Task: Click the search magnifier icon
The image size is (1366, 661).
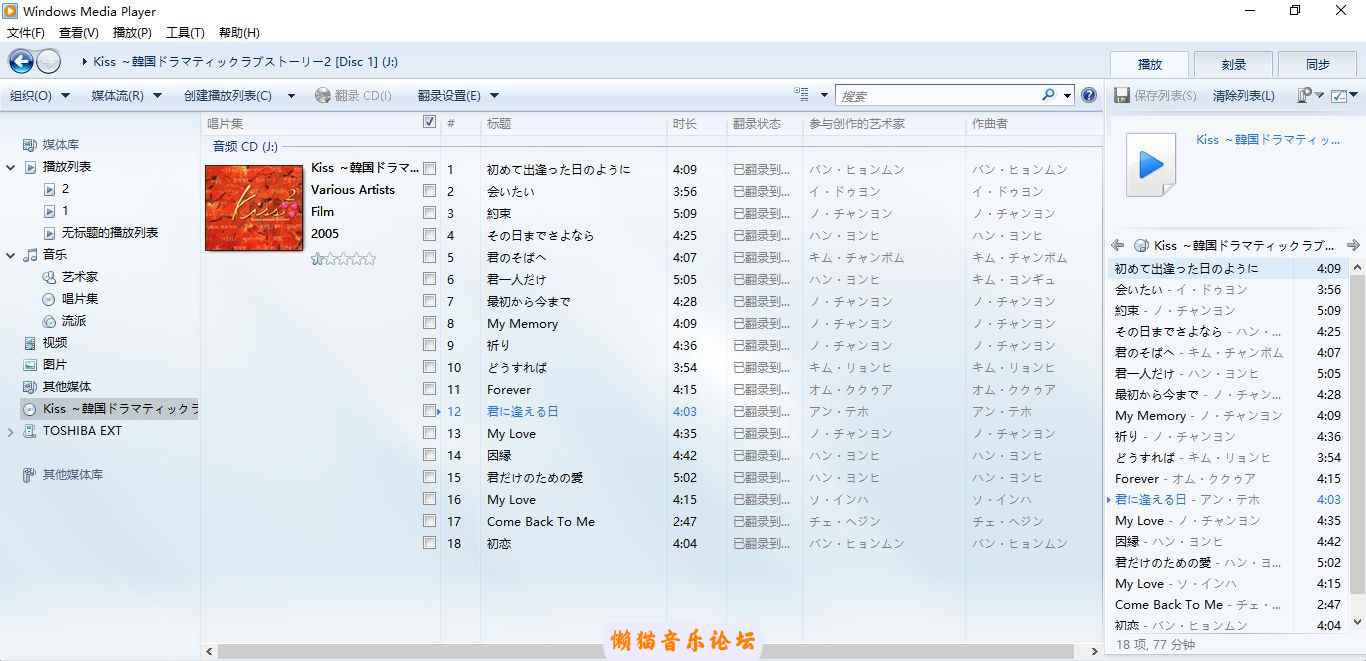Action: (x=1048, y=95)
